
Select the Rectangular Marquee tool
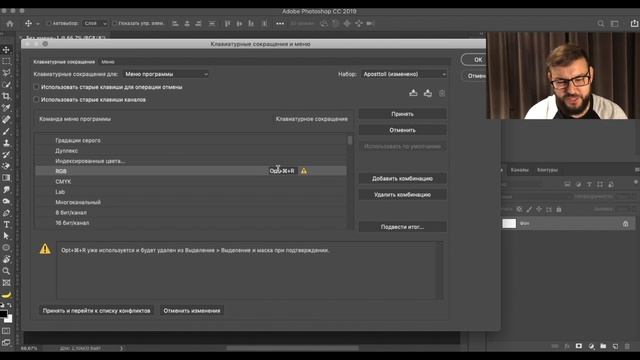click(x=6, y=61)
